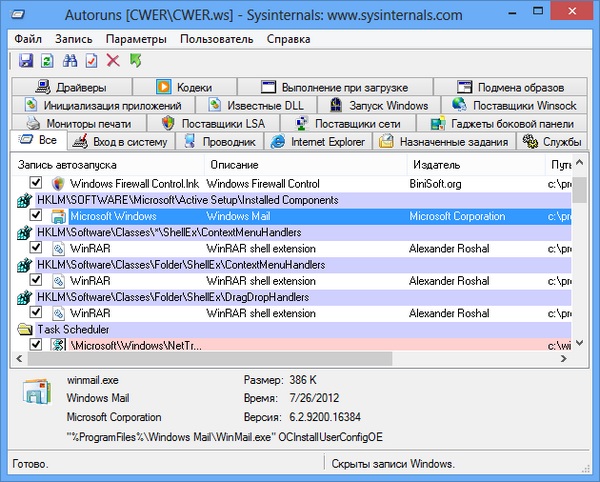Click the green Jump to entry arrow icon
Image resolution: width=600 pixels, height=482 pixels.
135,61
